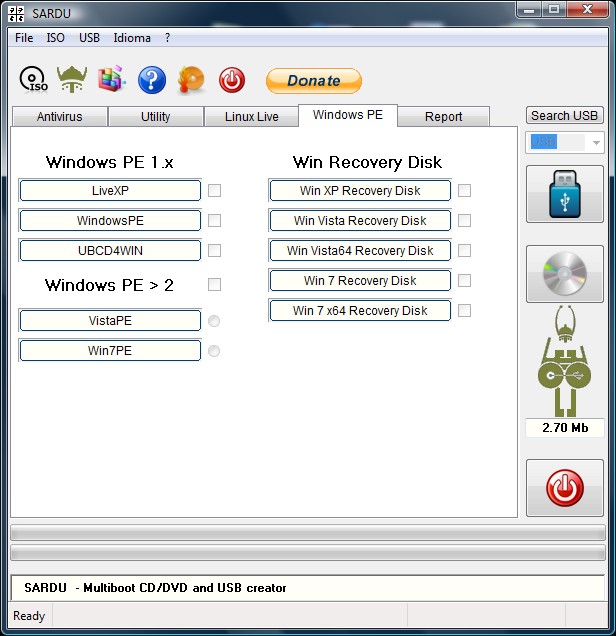Viewport: 616px width, 636px height.
Task: Open the File menu
Action: [x=24, y=38]
